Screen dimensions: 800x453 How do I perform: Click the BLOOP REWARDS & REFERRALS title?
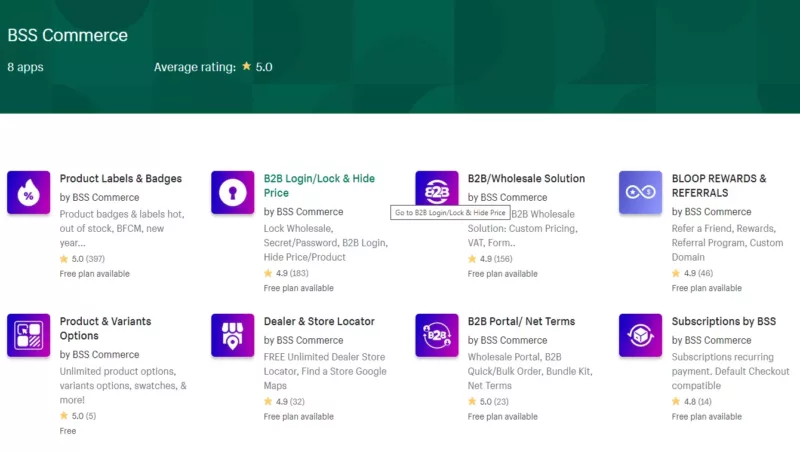coord(719,186)
